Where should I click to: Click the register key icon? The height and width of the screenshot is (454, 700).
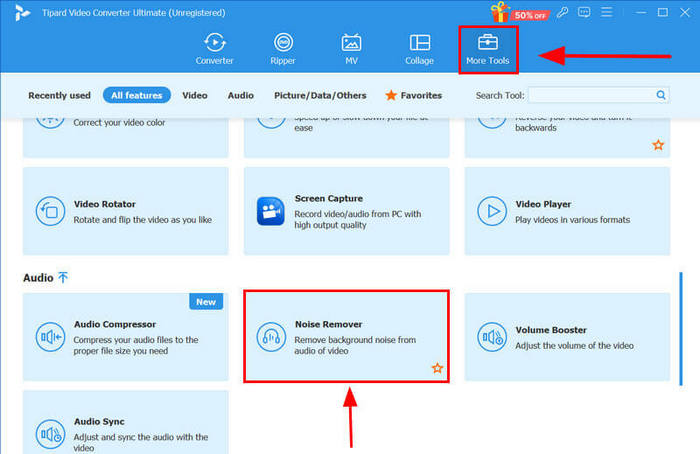[x=562, y=12]
